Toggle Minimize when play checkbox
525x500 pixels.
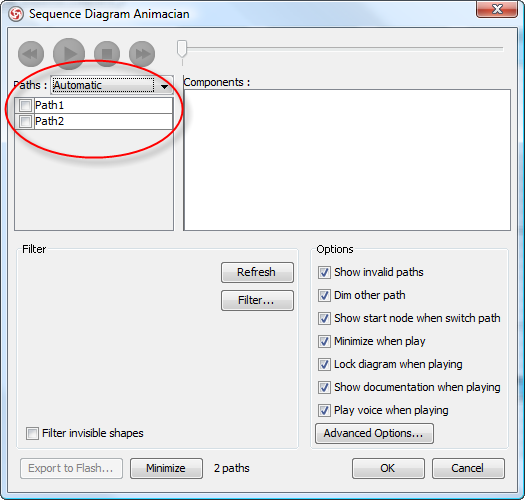click(x=324, y=341)
